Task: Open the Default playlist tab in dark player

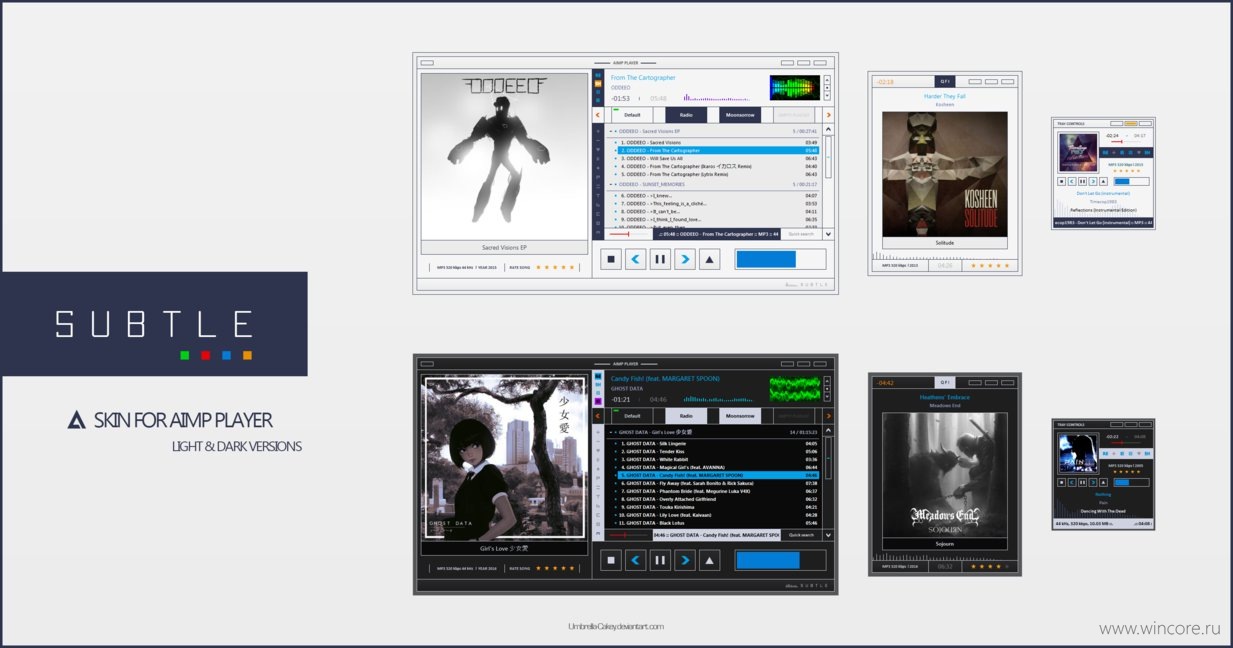Action: [632, 416]
